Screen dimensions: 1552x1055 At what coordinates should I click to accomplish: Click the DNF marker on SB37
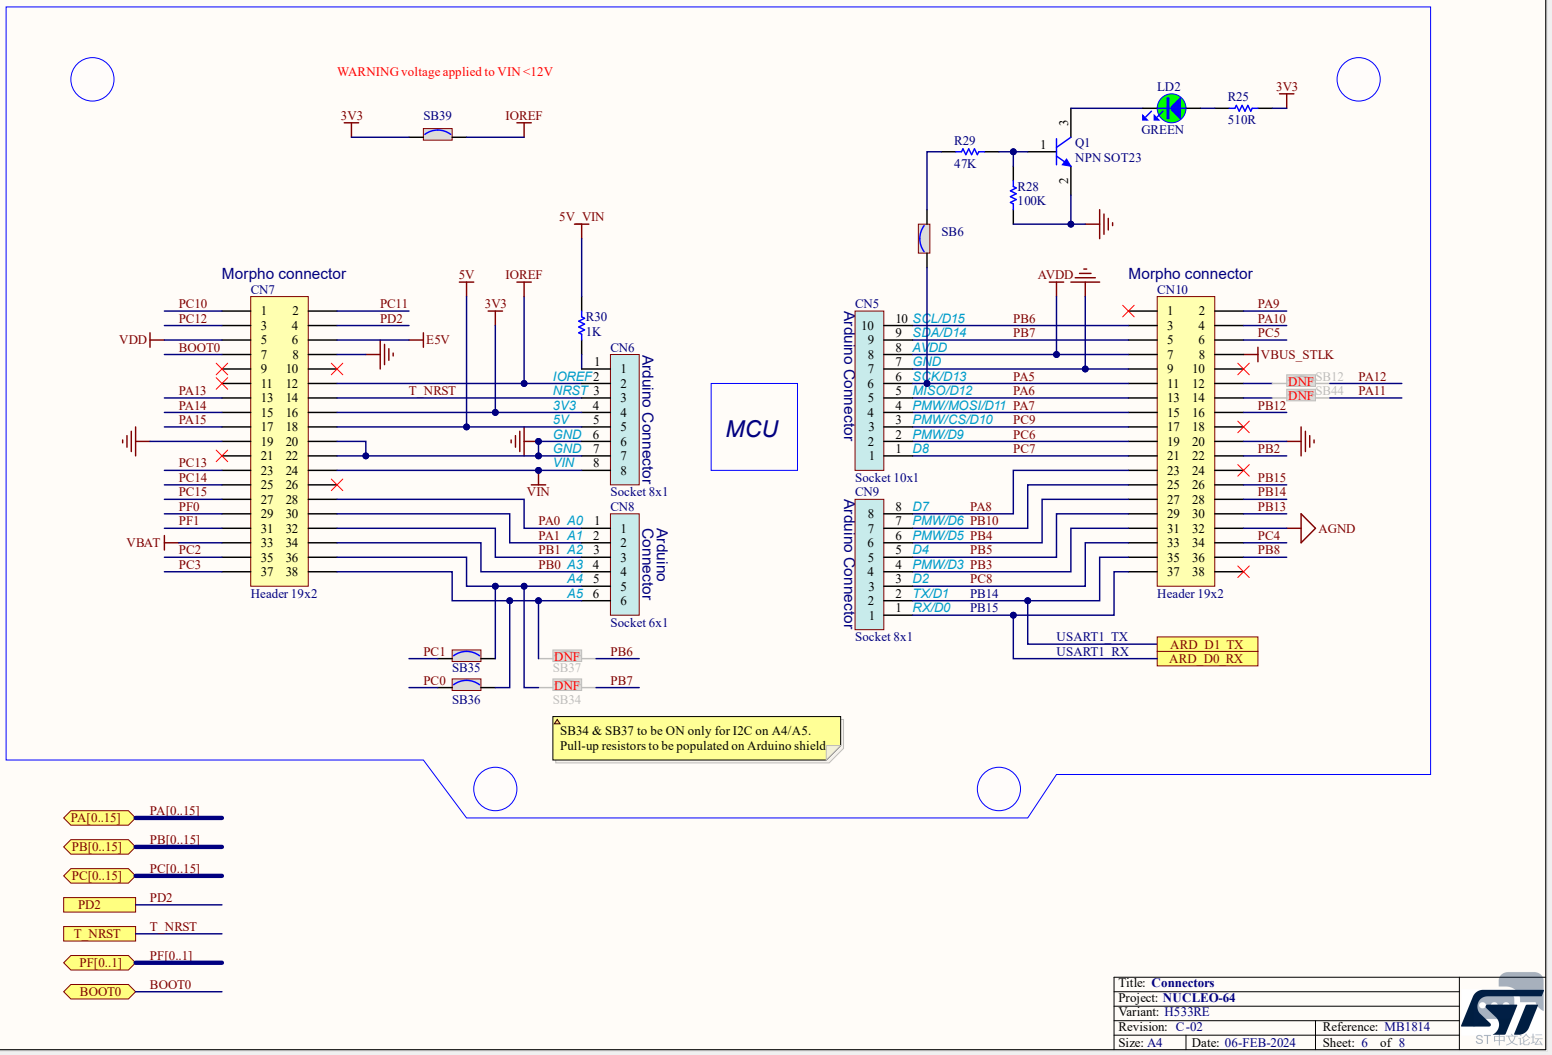pos(567,656)
